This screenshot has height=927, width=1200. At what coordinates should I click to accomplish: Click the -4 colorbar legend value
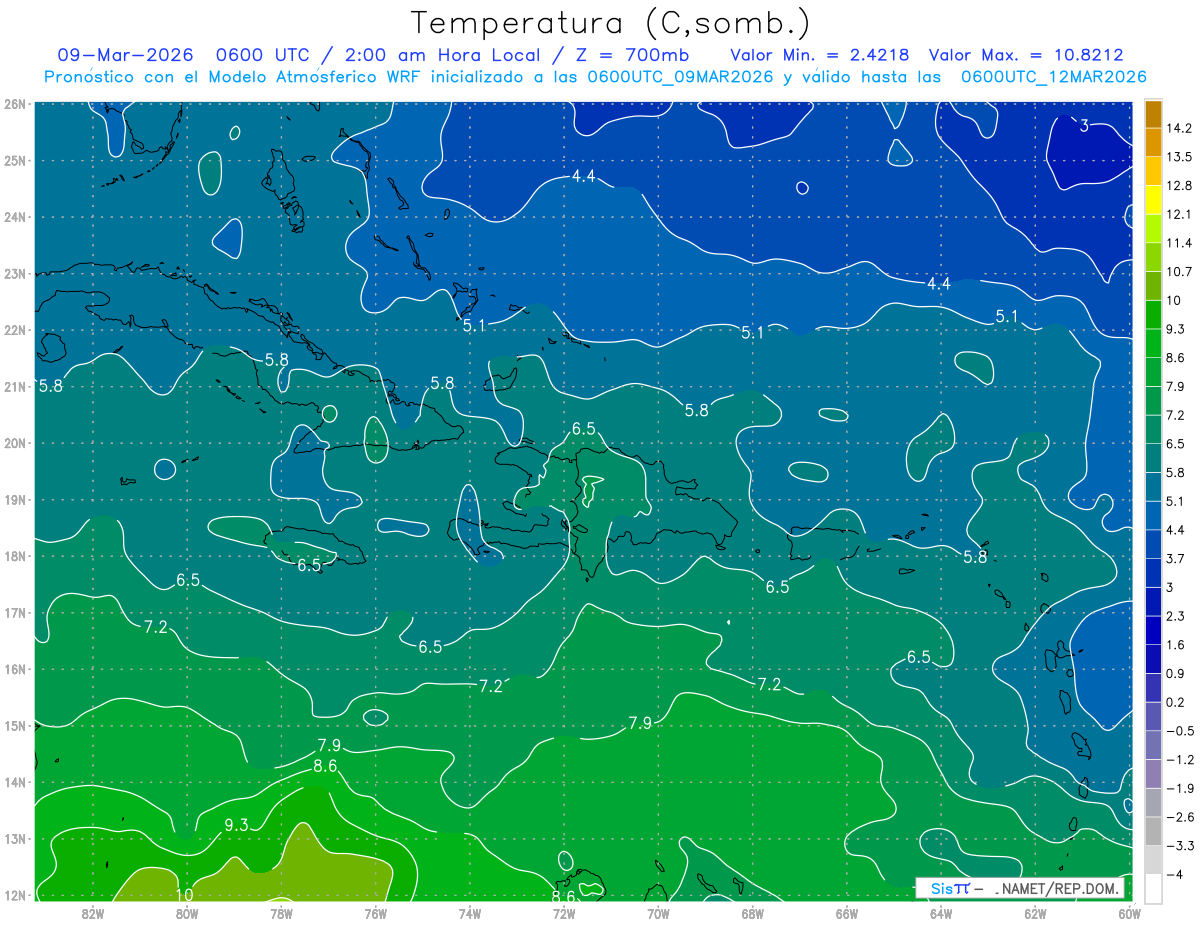pyautogui.click(x=1176, y=875)
